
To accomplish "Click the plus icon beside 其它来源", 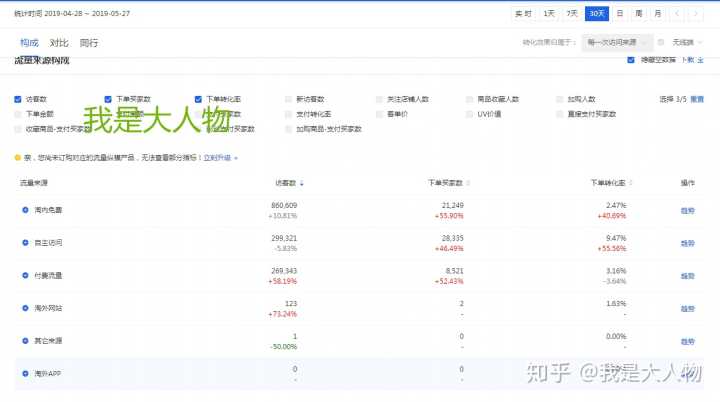I will pos(25,341).
